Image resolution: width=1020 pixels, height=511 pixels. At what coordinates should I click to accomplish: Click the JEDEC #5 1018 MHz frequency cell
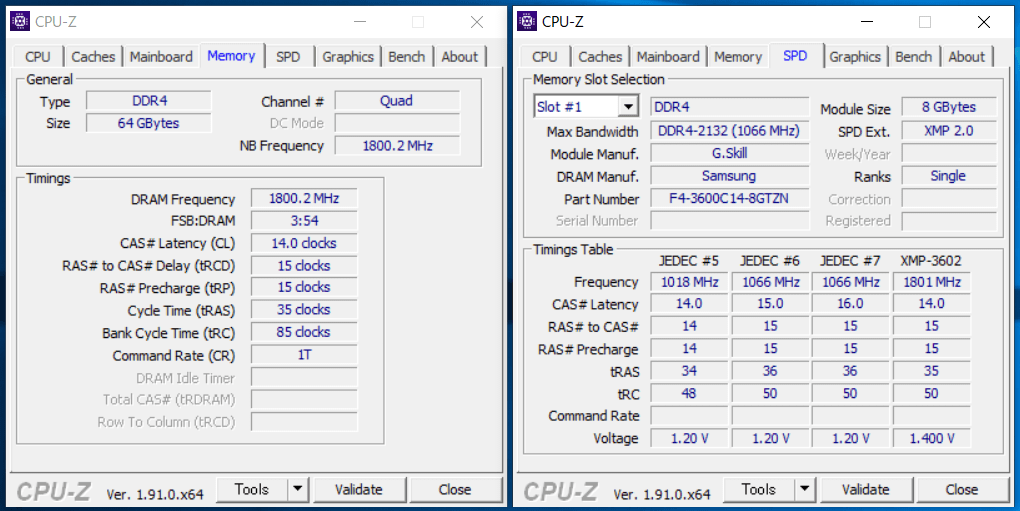click(689, 282)
